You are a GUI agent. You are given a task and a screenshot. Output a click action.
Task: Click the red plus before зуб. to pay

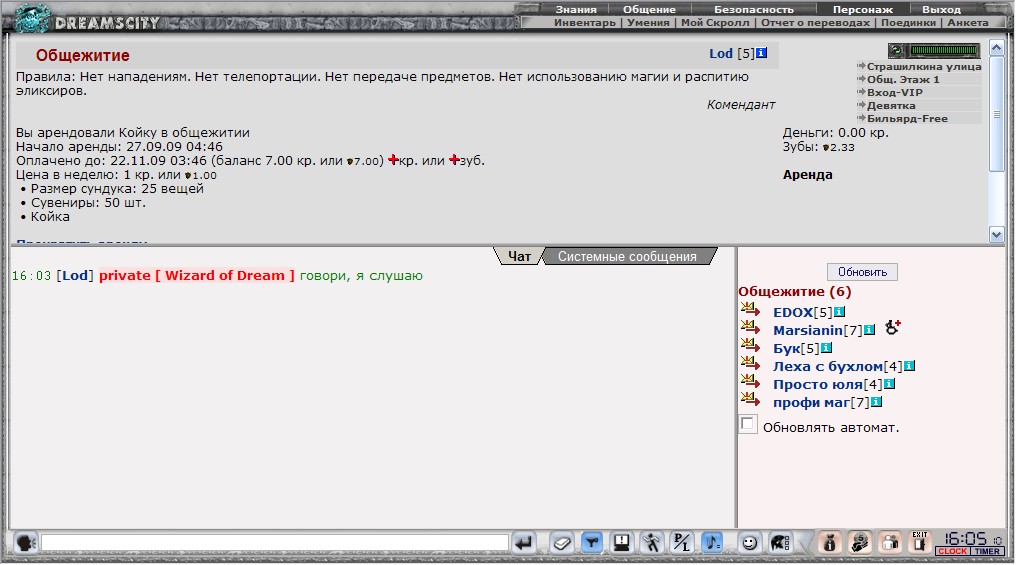(454, 159)
